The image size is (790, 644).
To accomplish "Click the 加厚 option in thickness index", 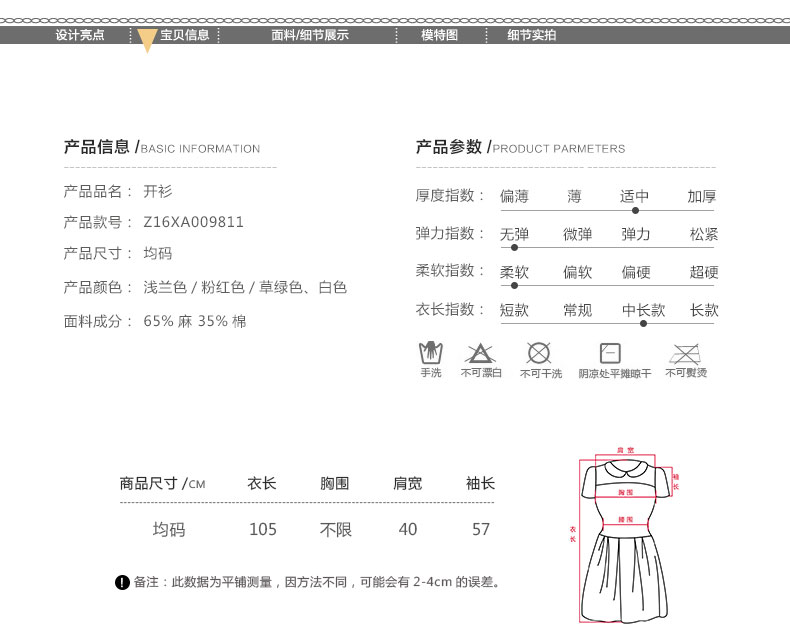I will point(702,196).
